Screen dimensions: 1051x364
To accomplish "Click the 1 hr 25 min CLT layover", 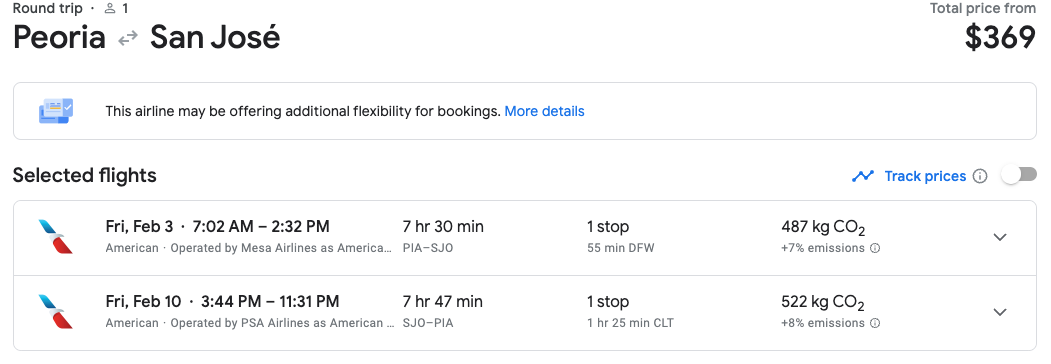I will pyautogui.click(x=630, y=323).
